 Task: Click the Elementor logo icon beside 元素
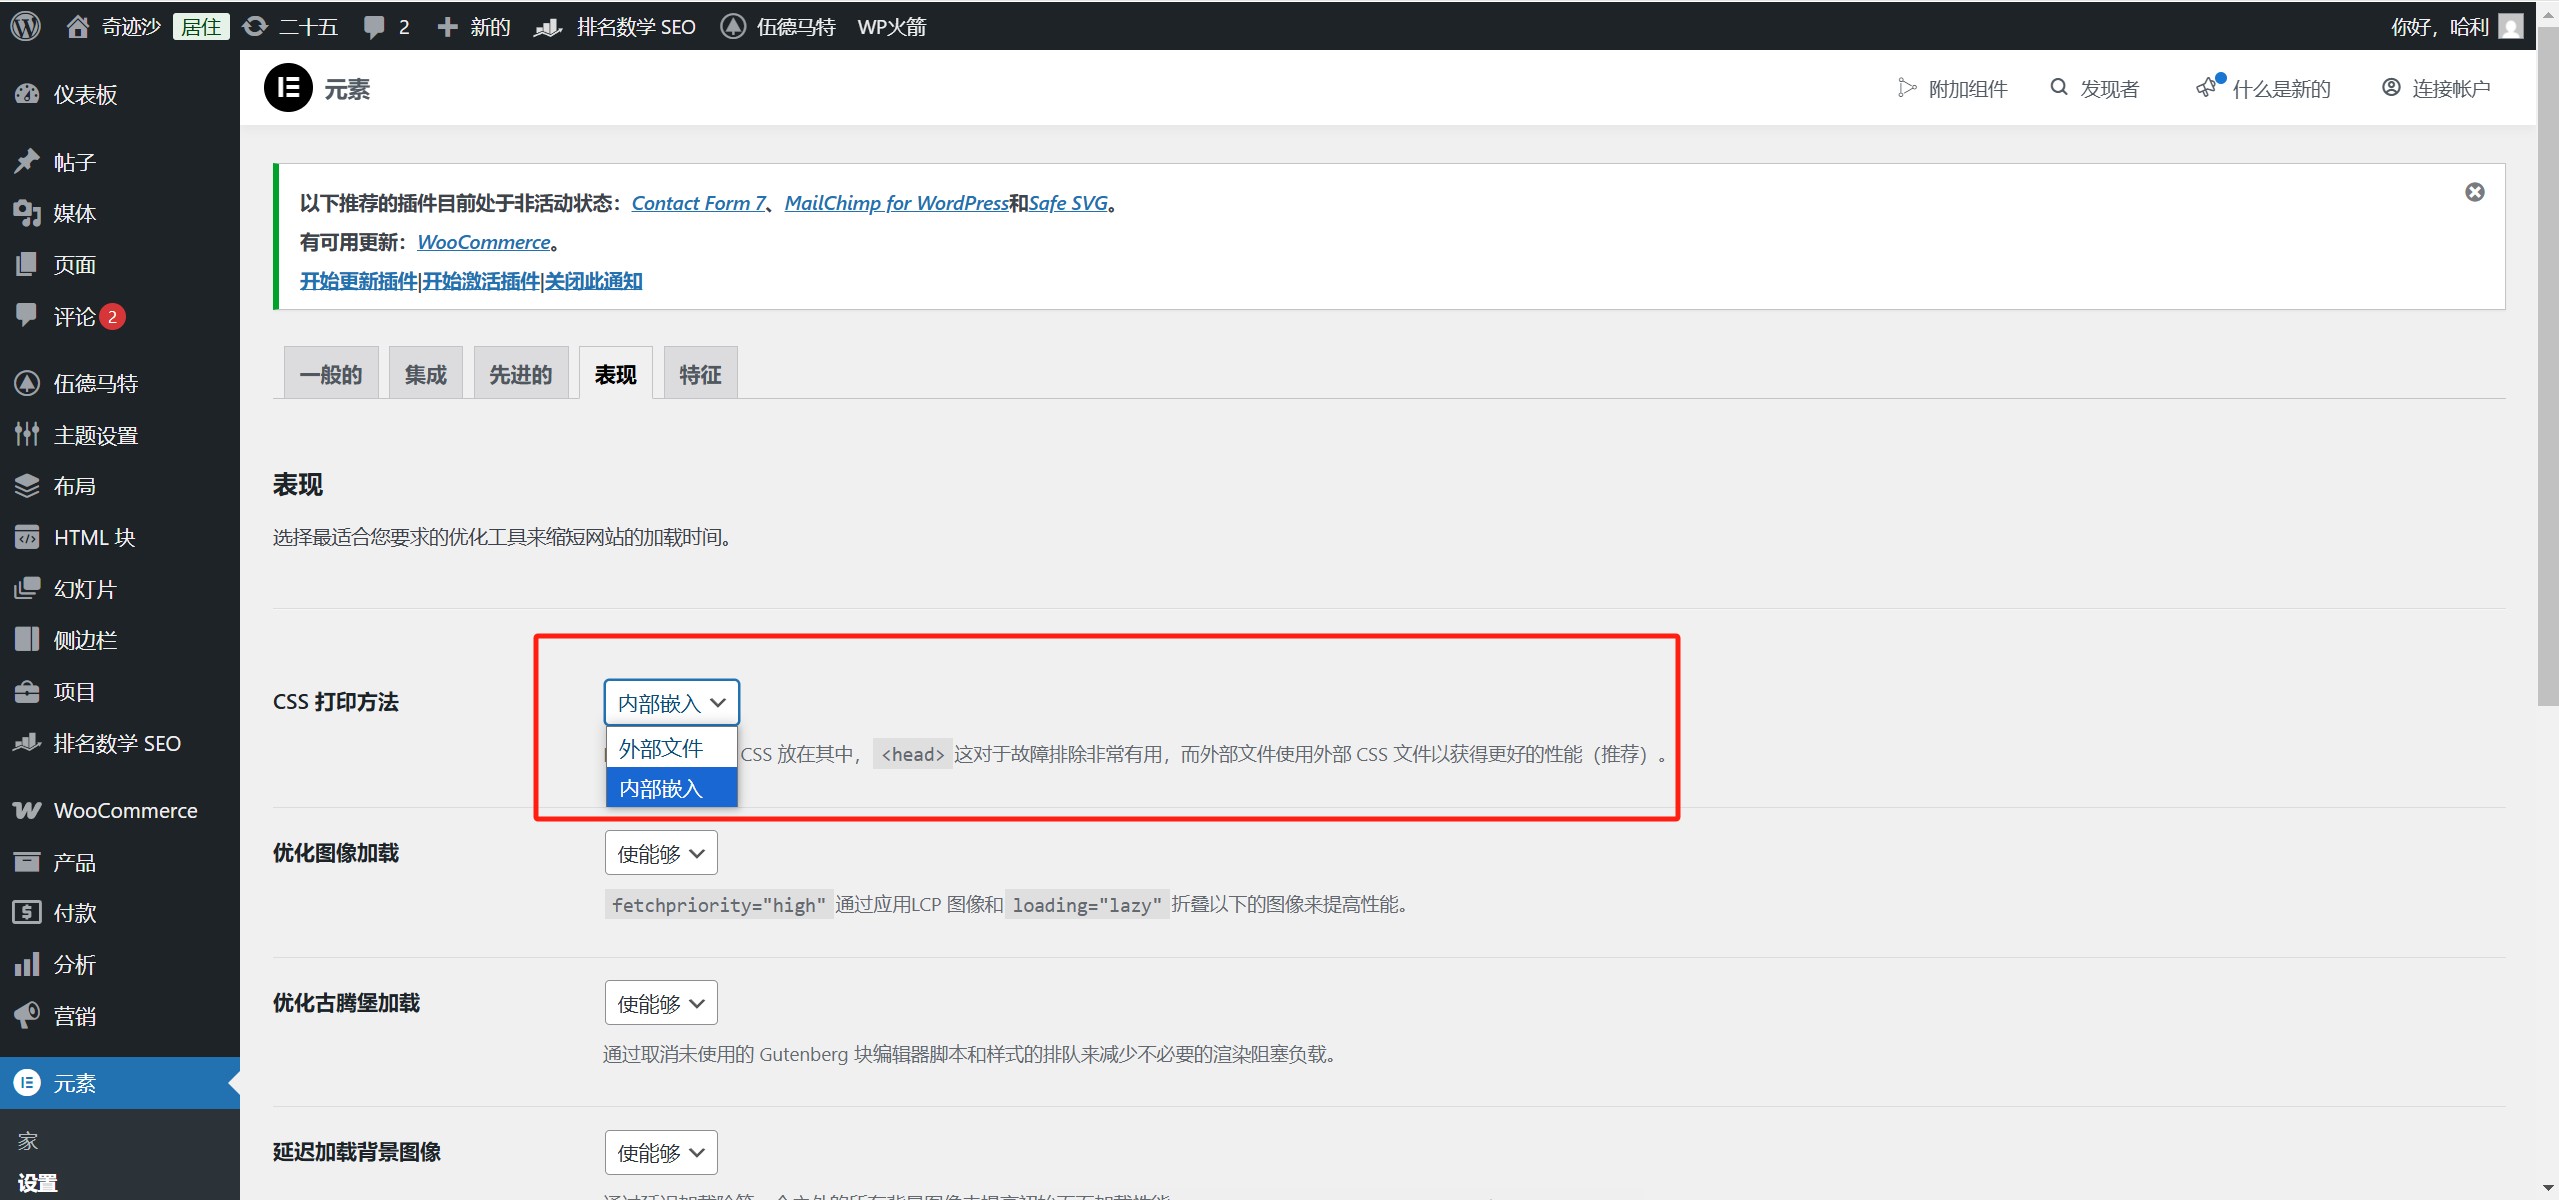point(288,88)
